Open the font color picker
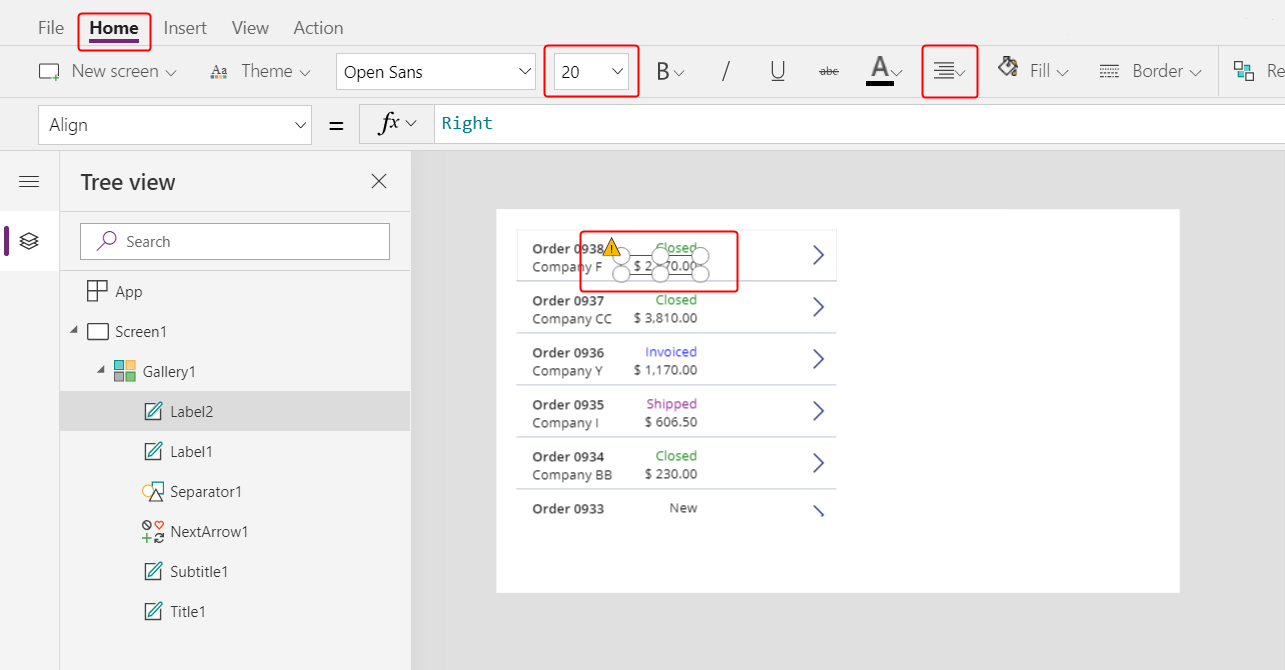This screenshot has width=1285, height=670. coord(884,72)
